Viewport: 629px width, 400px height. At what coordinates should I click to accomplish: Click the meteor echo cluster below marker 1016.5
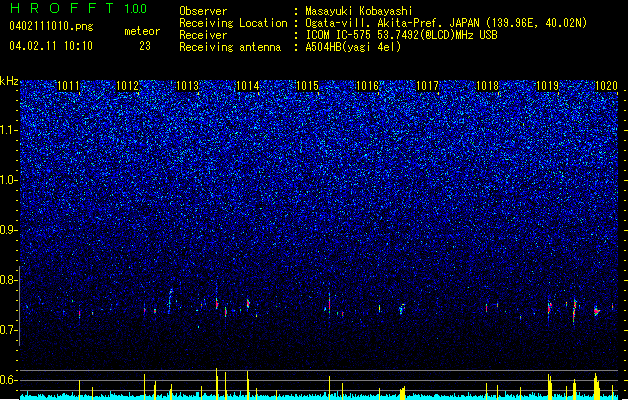pos(402,309)
